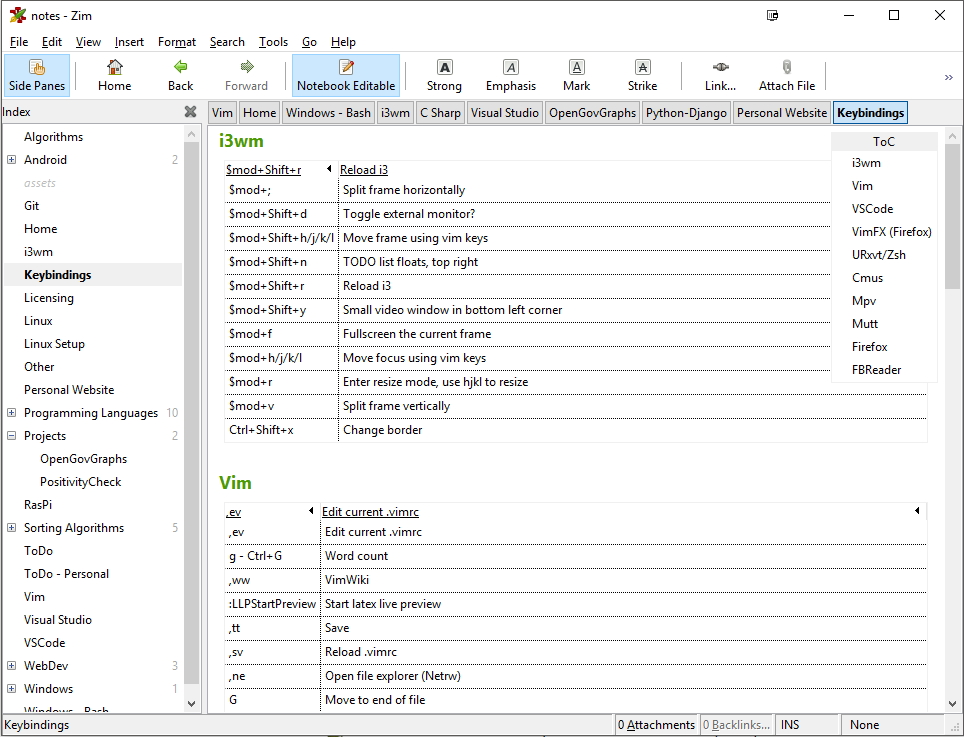Close the Index side pane
The image size is (964, 737).
[x=190, y=112]
